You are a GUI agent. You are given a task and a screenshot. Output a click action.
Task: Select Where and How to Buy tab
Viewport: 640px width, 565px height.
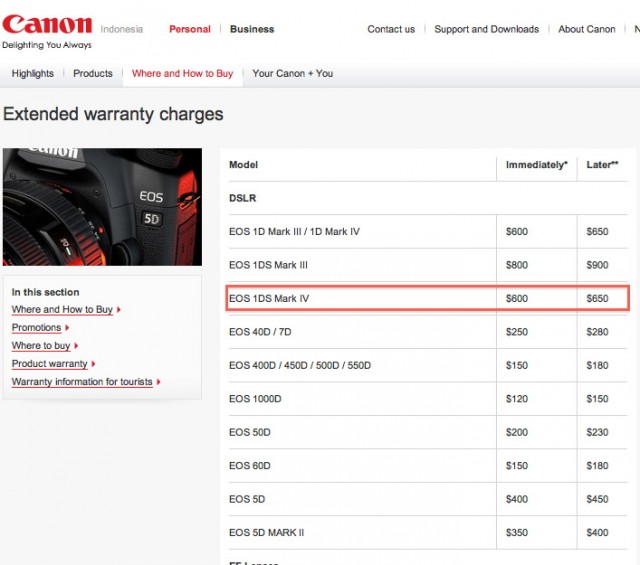click(x=182, y=73)
